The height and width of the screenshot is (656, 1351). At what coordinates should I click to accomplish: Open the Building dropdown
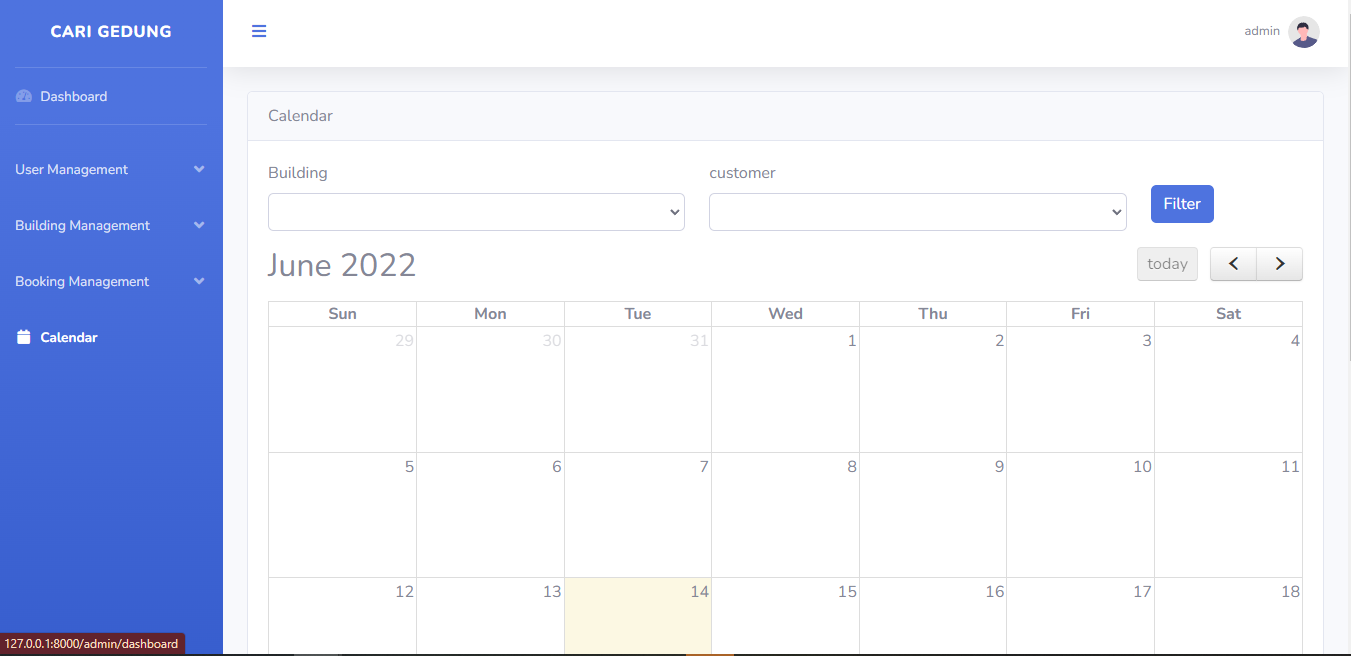pos(476,212)
